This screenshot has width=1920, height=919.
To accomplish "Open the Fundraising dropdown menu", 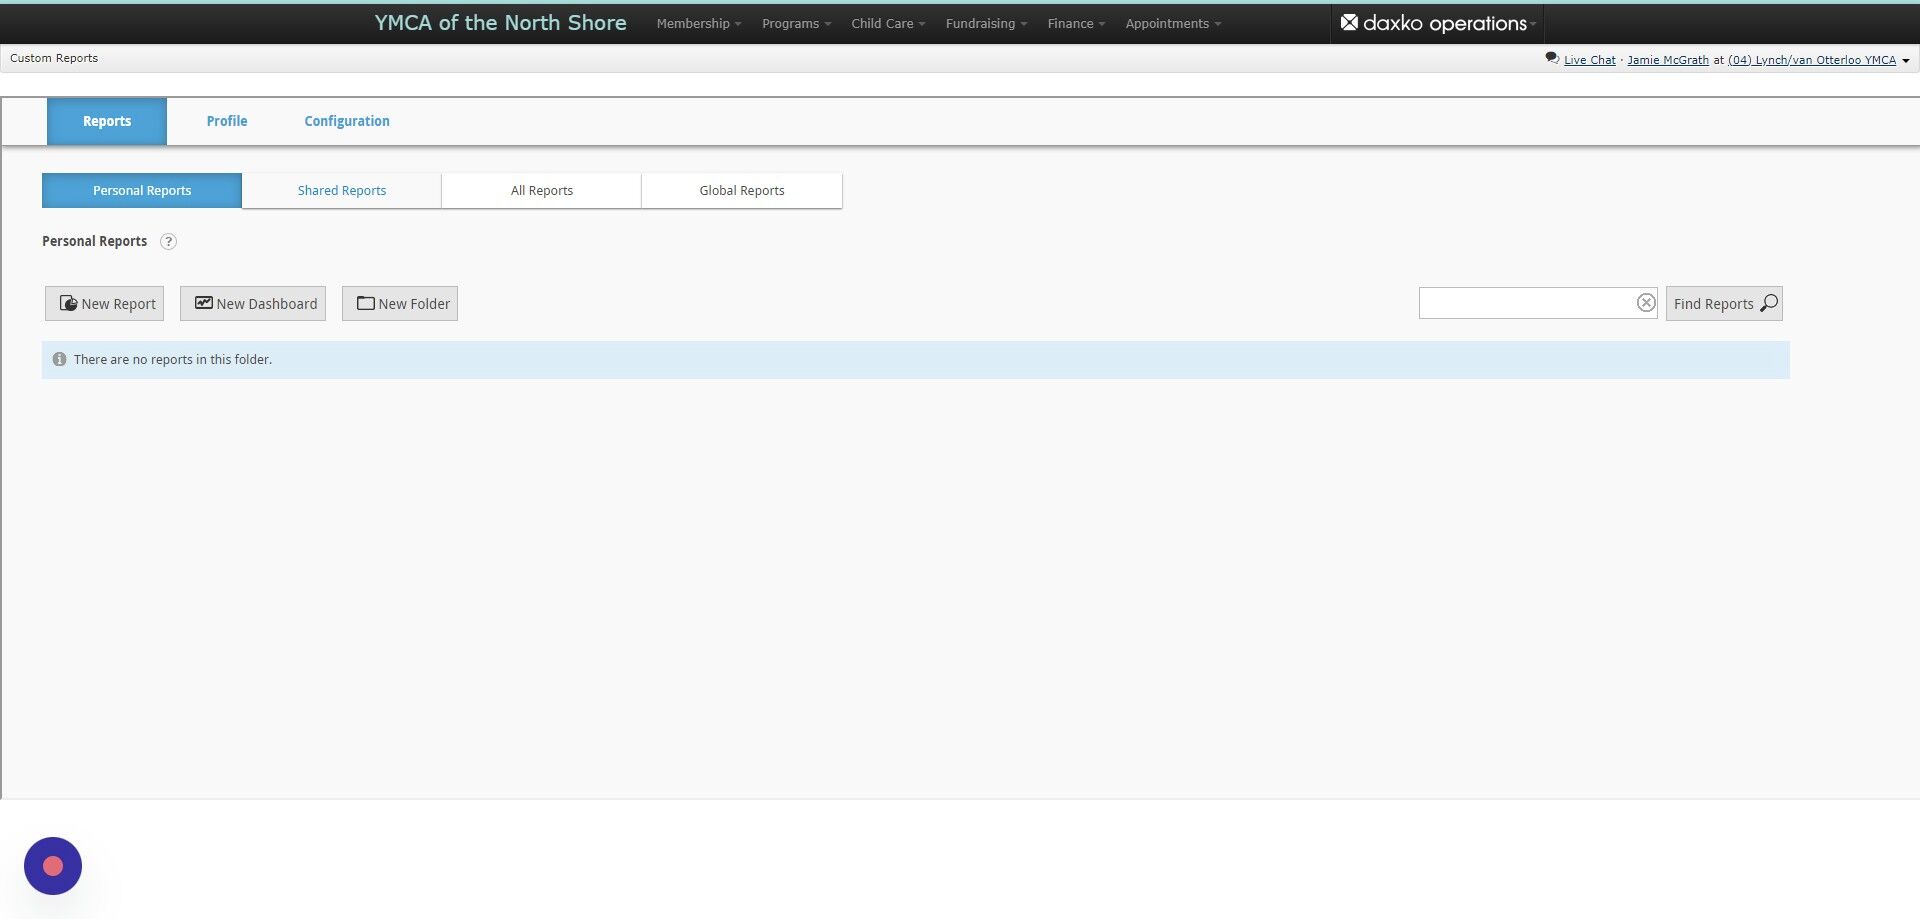I will point(986,23).
